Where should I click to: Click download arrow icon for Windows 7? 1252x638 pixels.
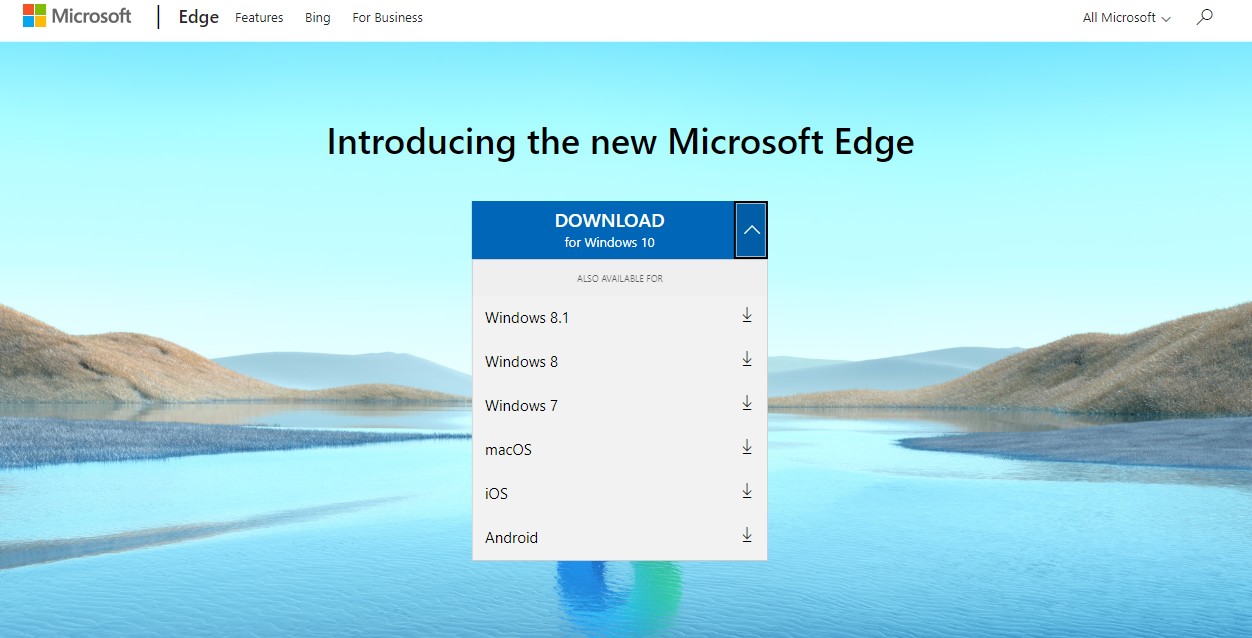pyautogui.click(x=747, y=404)
